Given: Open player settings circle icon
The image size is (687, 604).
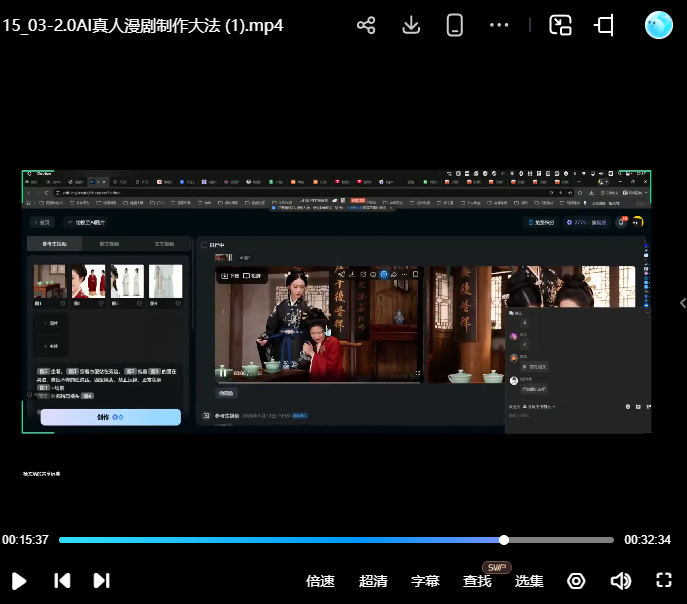Looking at the screenshot, I should [x=576, y=581].
